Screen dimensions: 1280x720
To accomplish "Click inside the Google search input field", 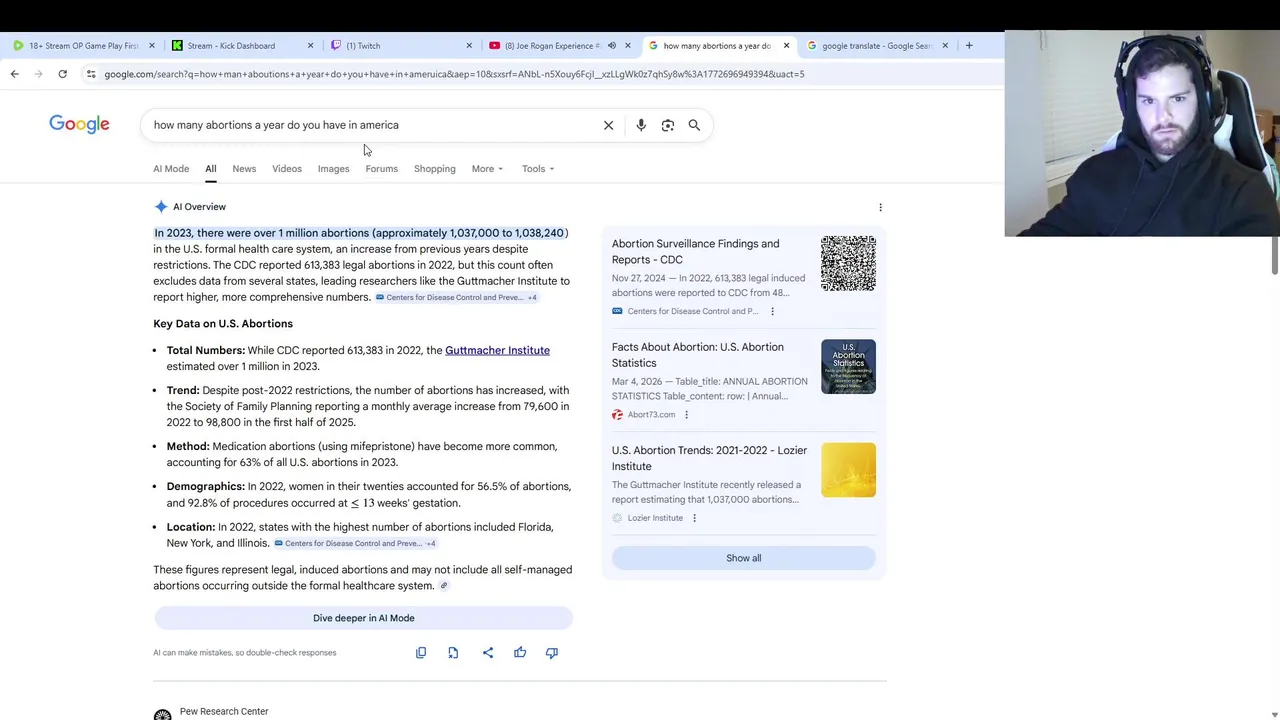I will point(370,125).
